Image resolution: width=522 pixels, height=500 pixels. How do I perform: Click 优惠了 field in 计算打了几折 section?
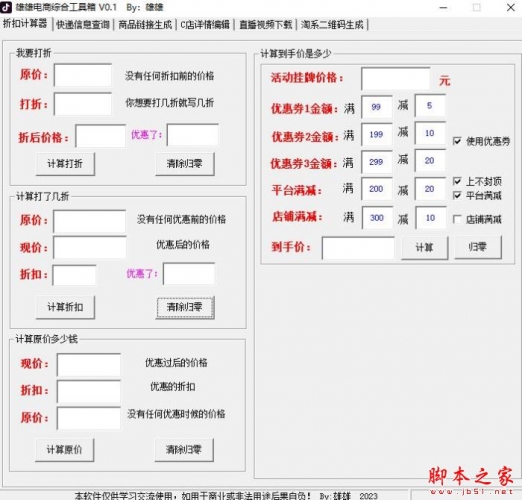tap(189, 274)
